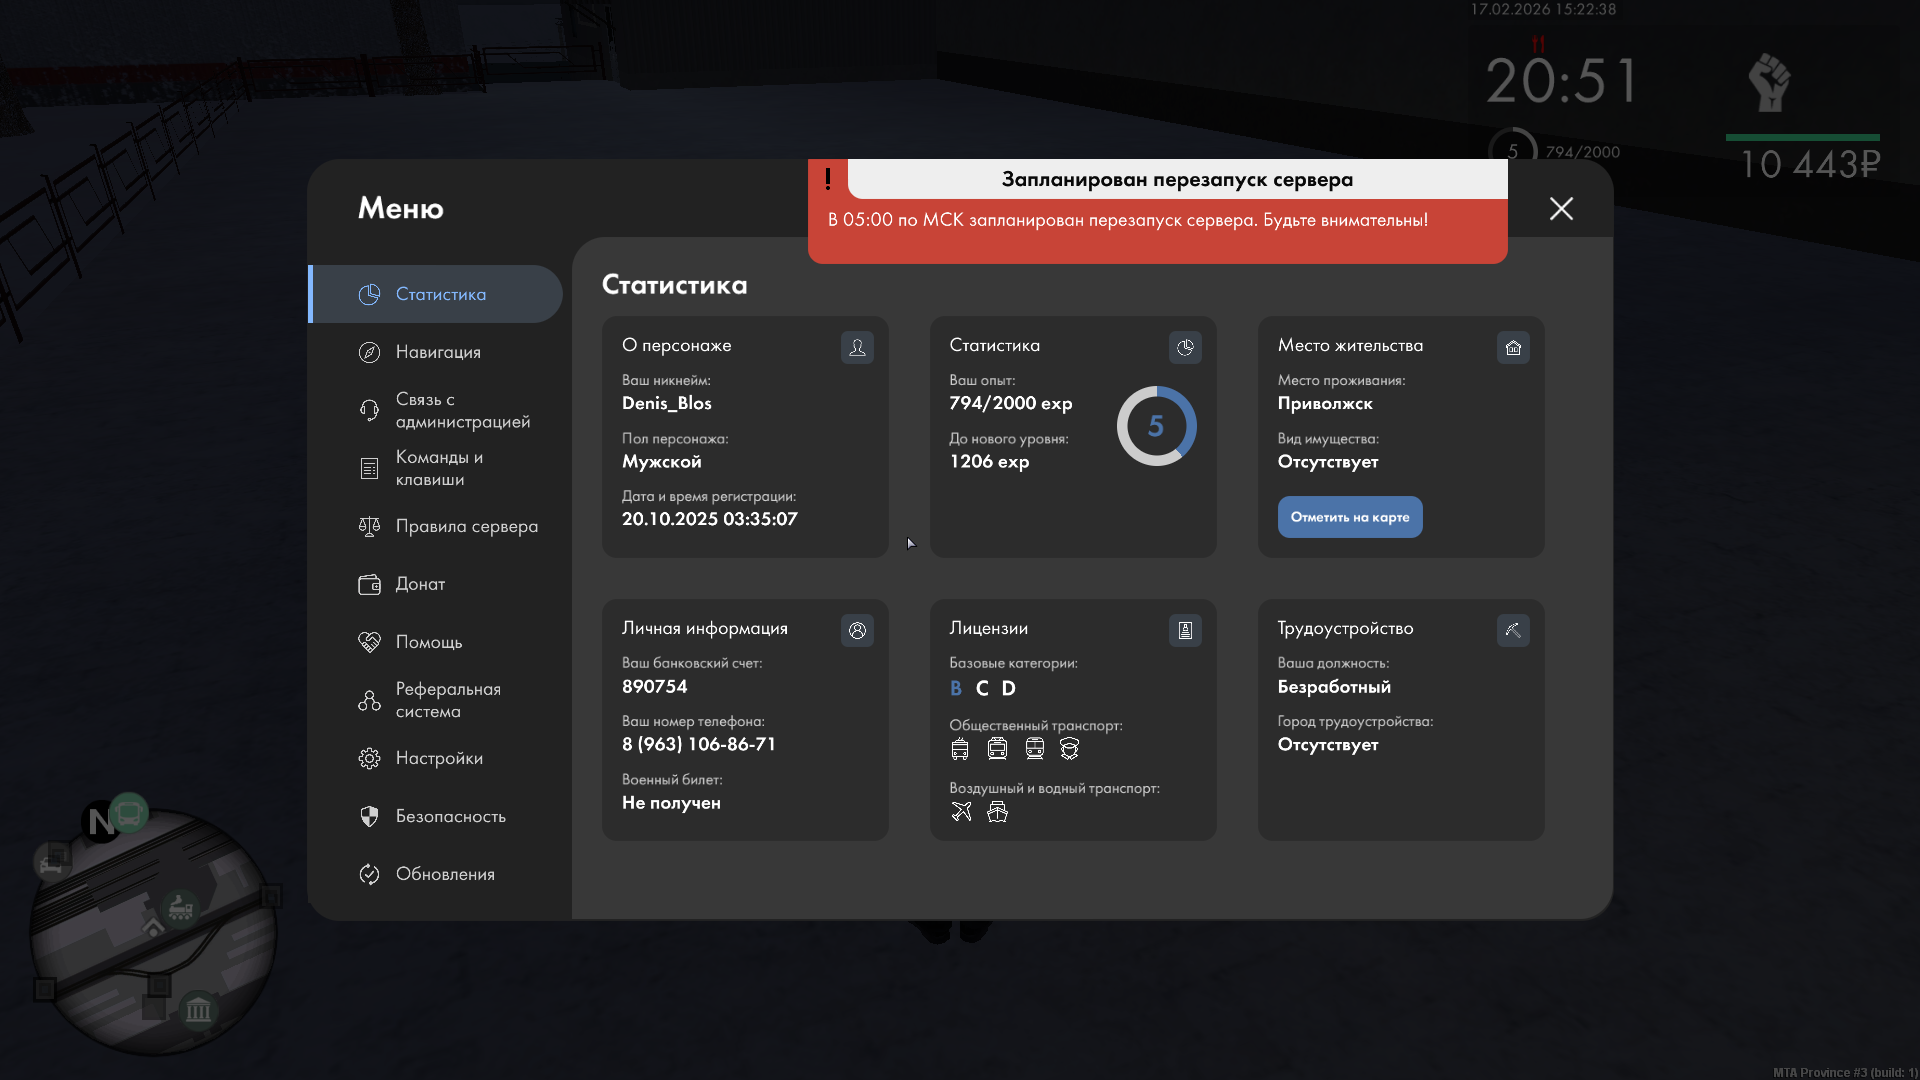Open the Безопасность section
This screenshot has height=1080, width=1920.
[449, 816]
